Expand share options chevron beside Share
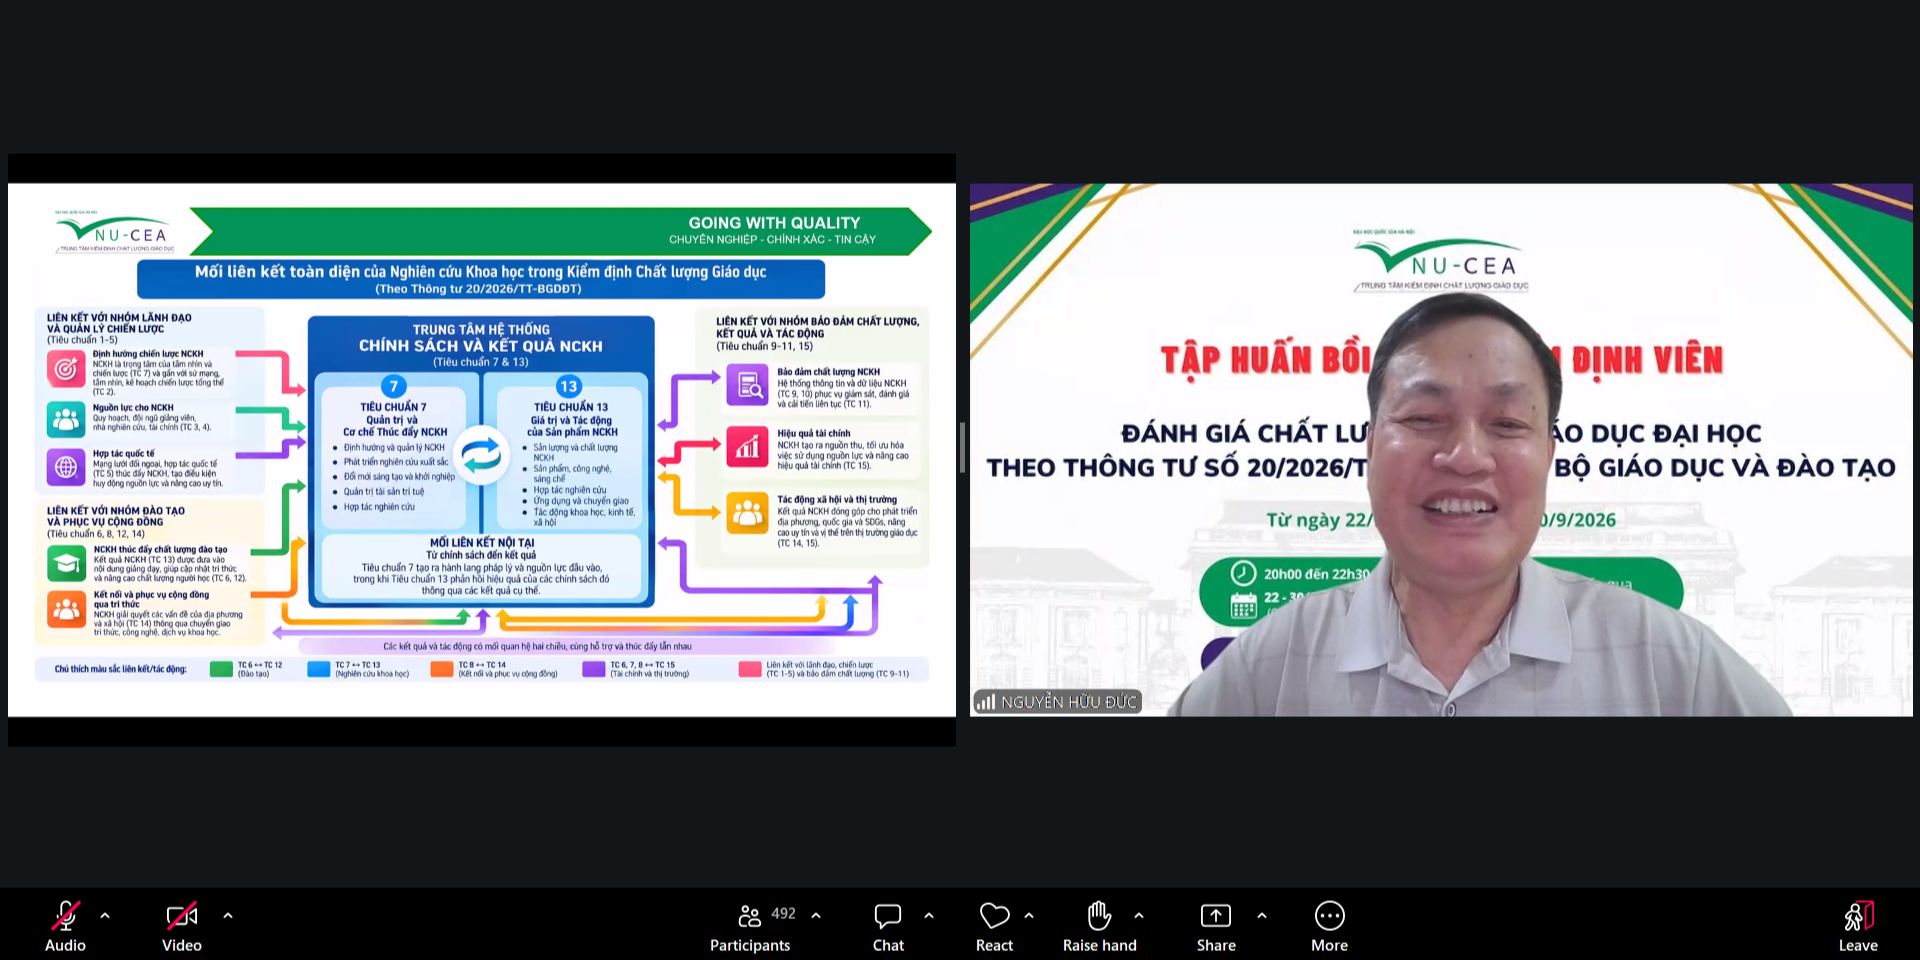Screen dimensions: 1920x960 [x=1262, y=915]
